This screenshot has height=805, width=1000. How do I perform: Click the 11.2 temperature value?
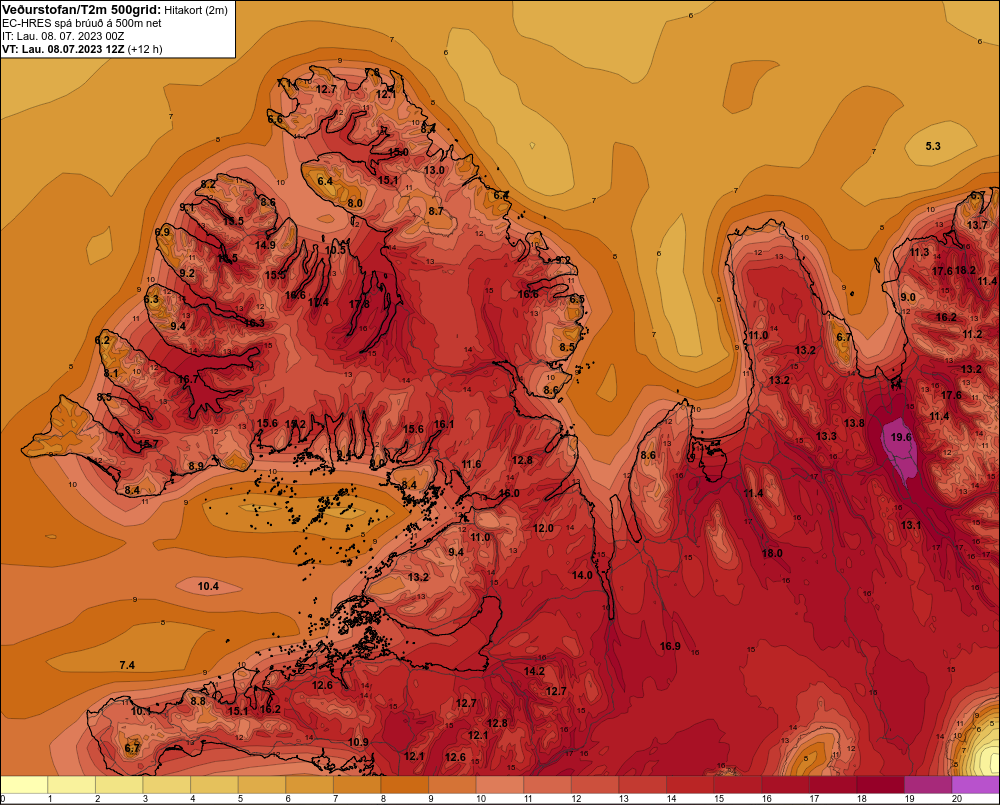click(973, 334)
